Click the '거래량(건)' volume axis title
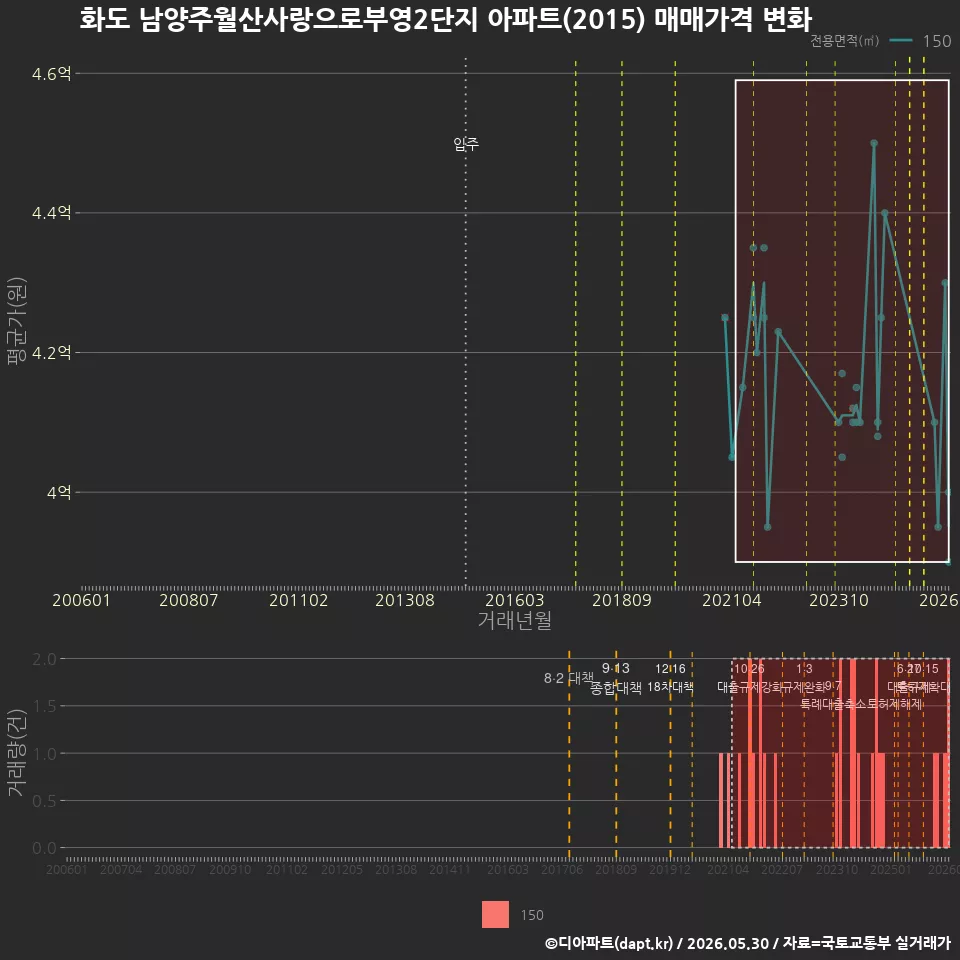960x960 pixels. [17, 752]
